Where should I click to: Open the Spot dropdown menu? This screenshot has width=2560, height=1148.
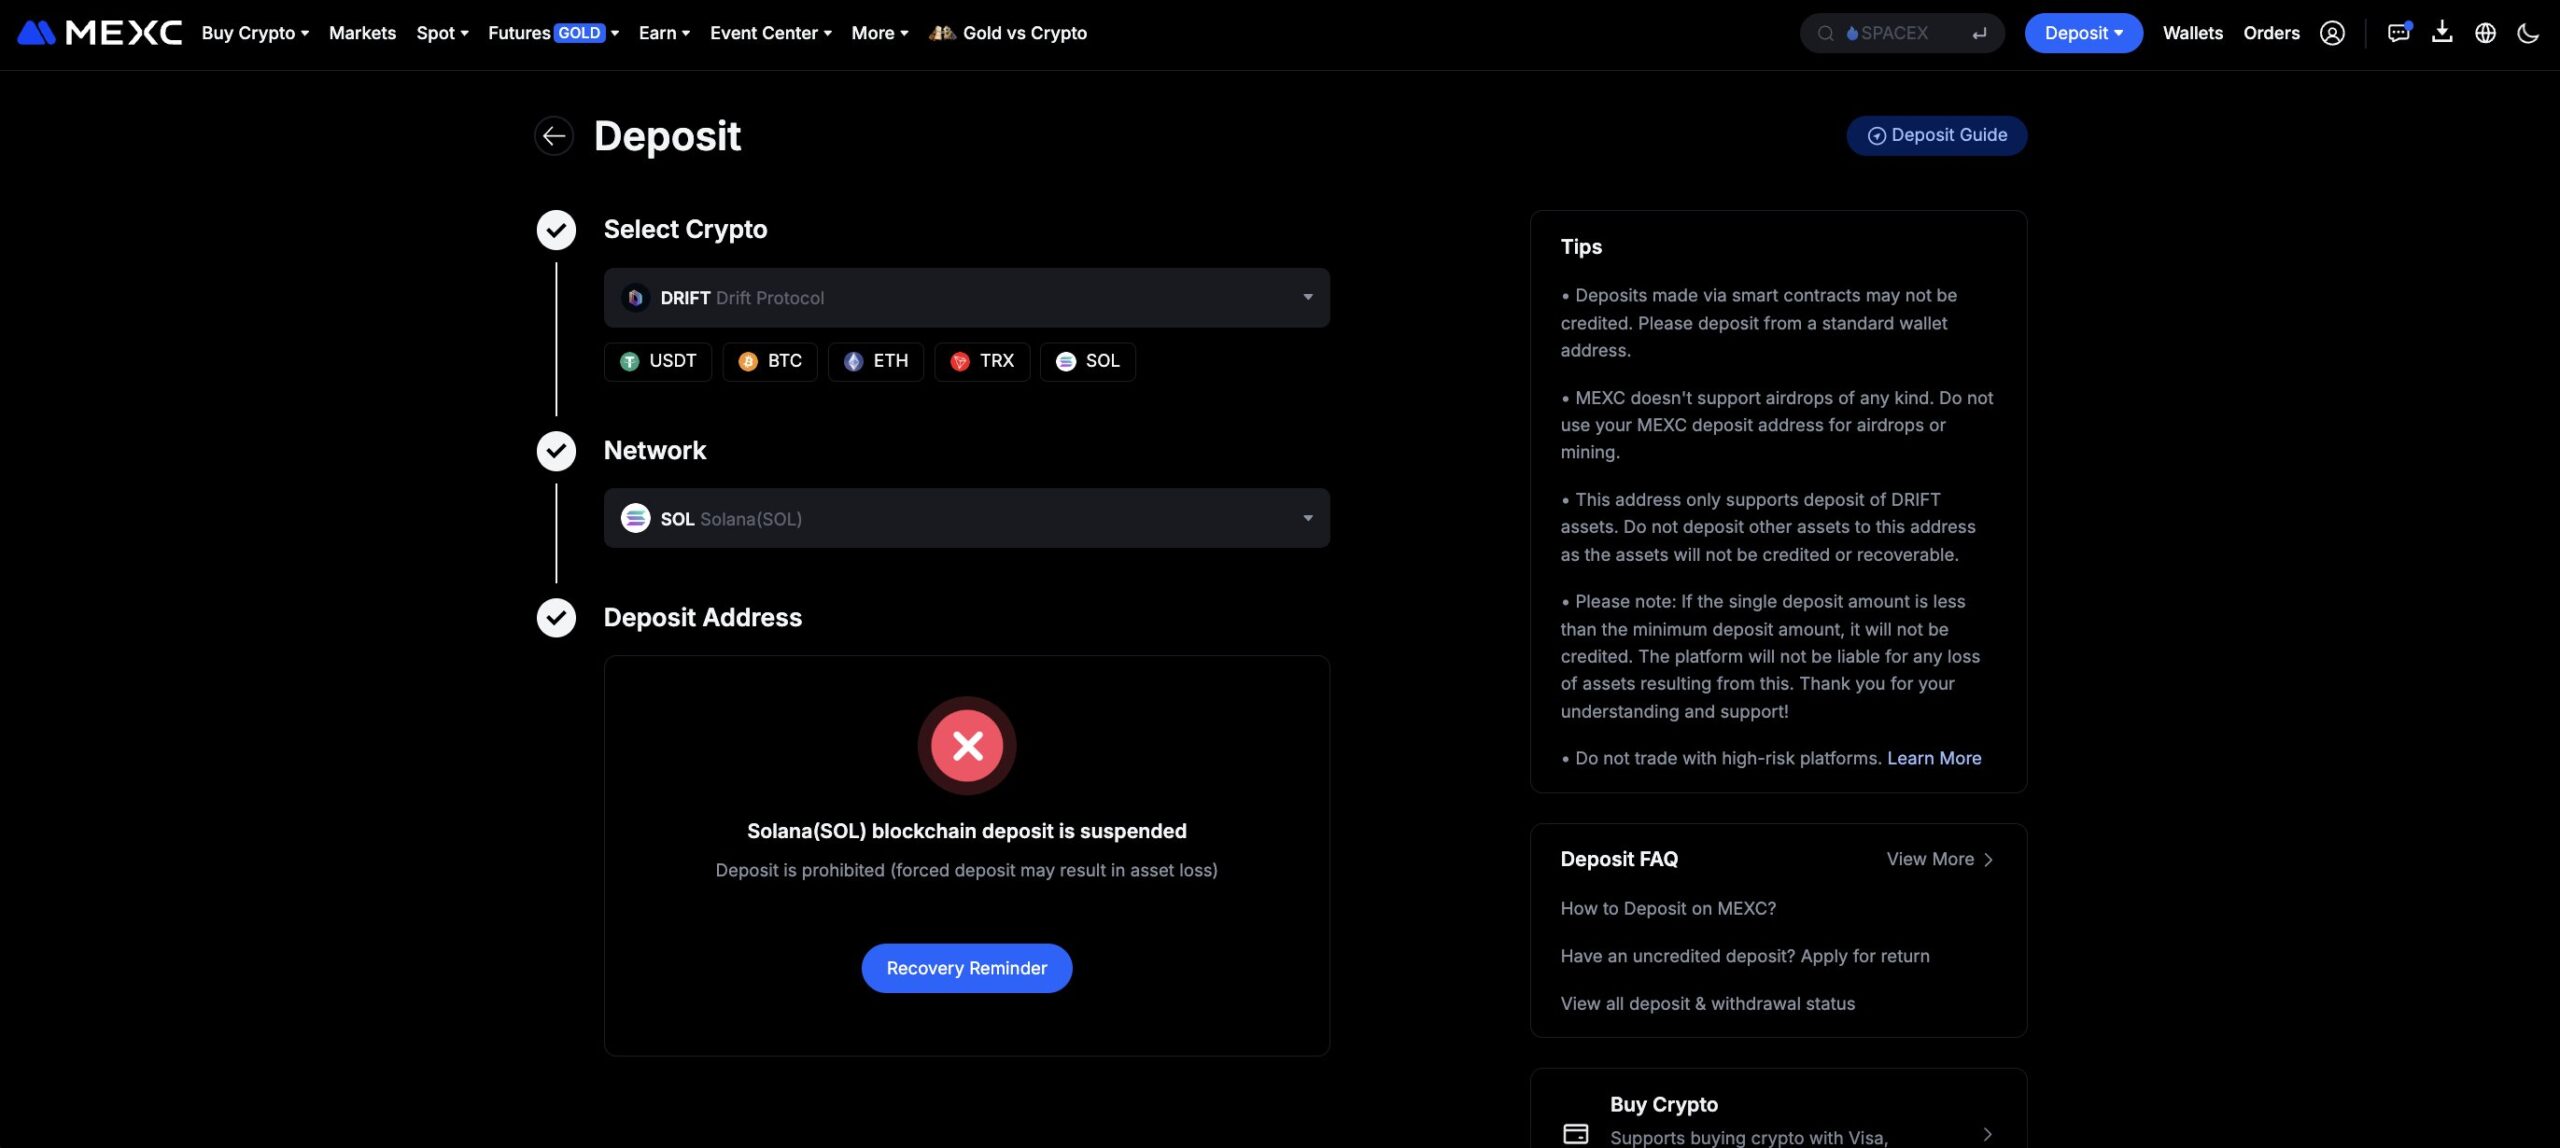[x=442, y=33]
